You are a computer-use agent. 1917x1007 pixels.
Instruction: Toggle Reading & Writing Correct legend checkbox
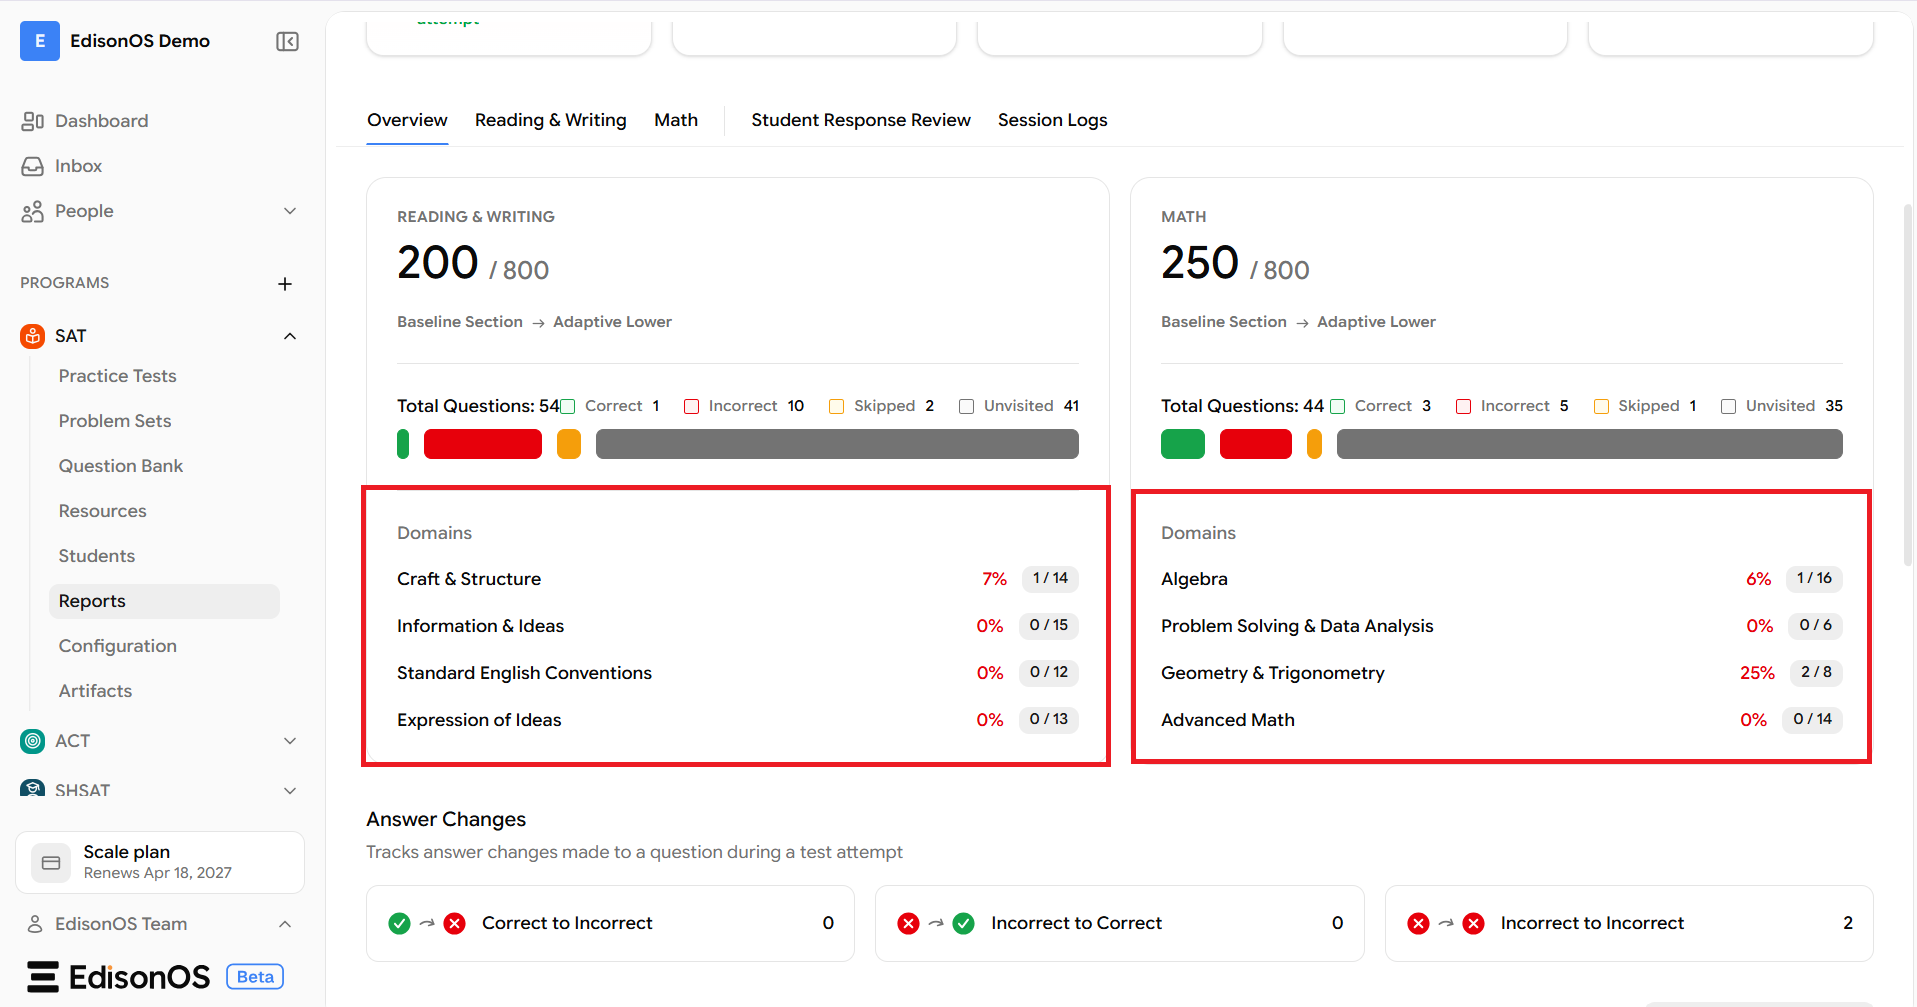pyautogui.click(x=568, y=406)
